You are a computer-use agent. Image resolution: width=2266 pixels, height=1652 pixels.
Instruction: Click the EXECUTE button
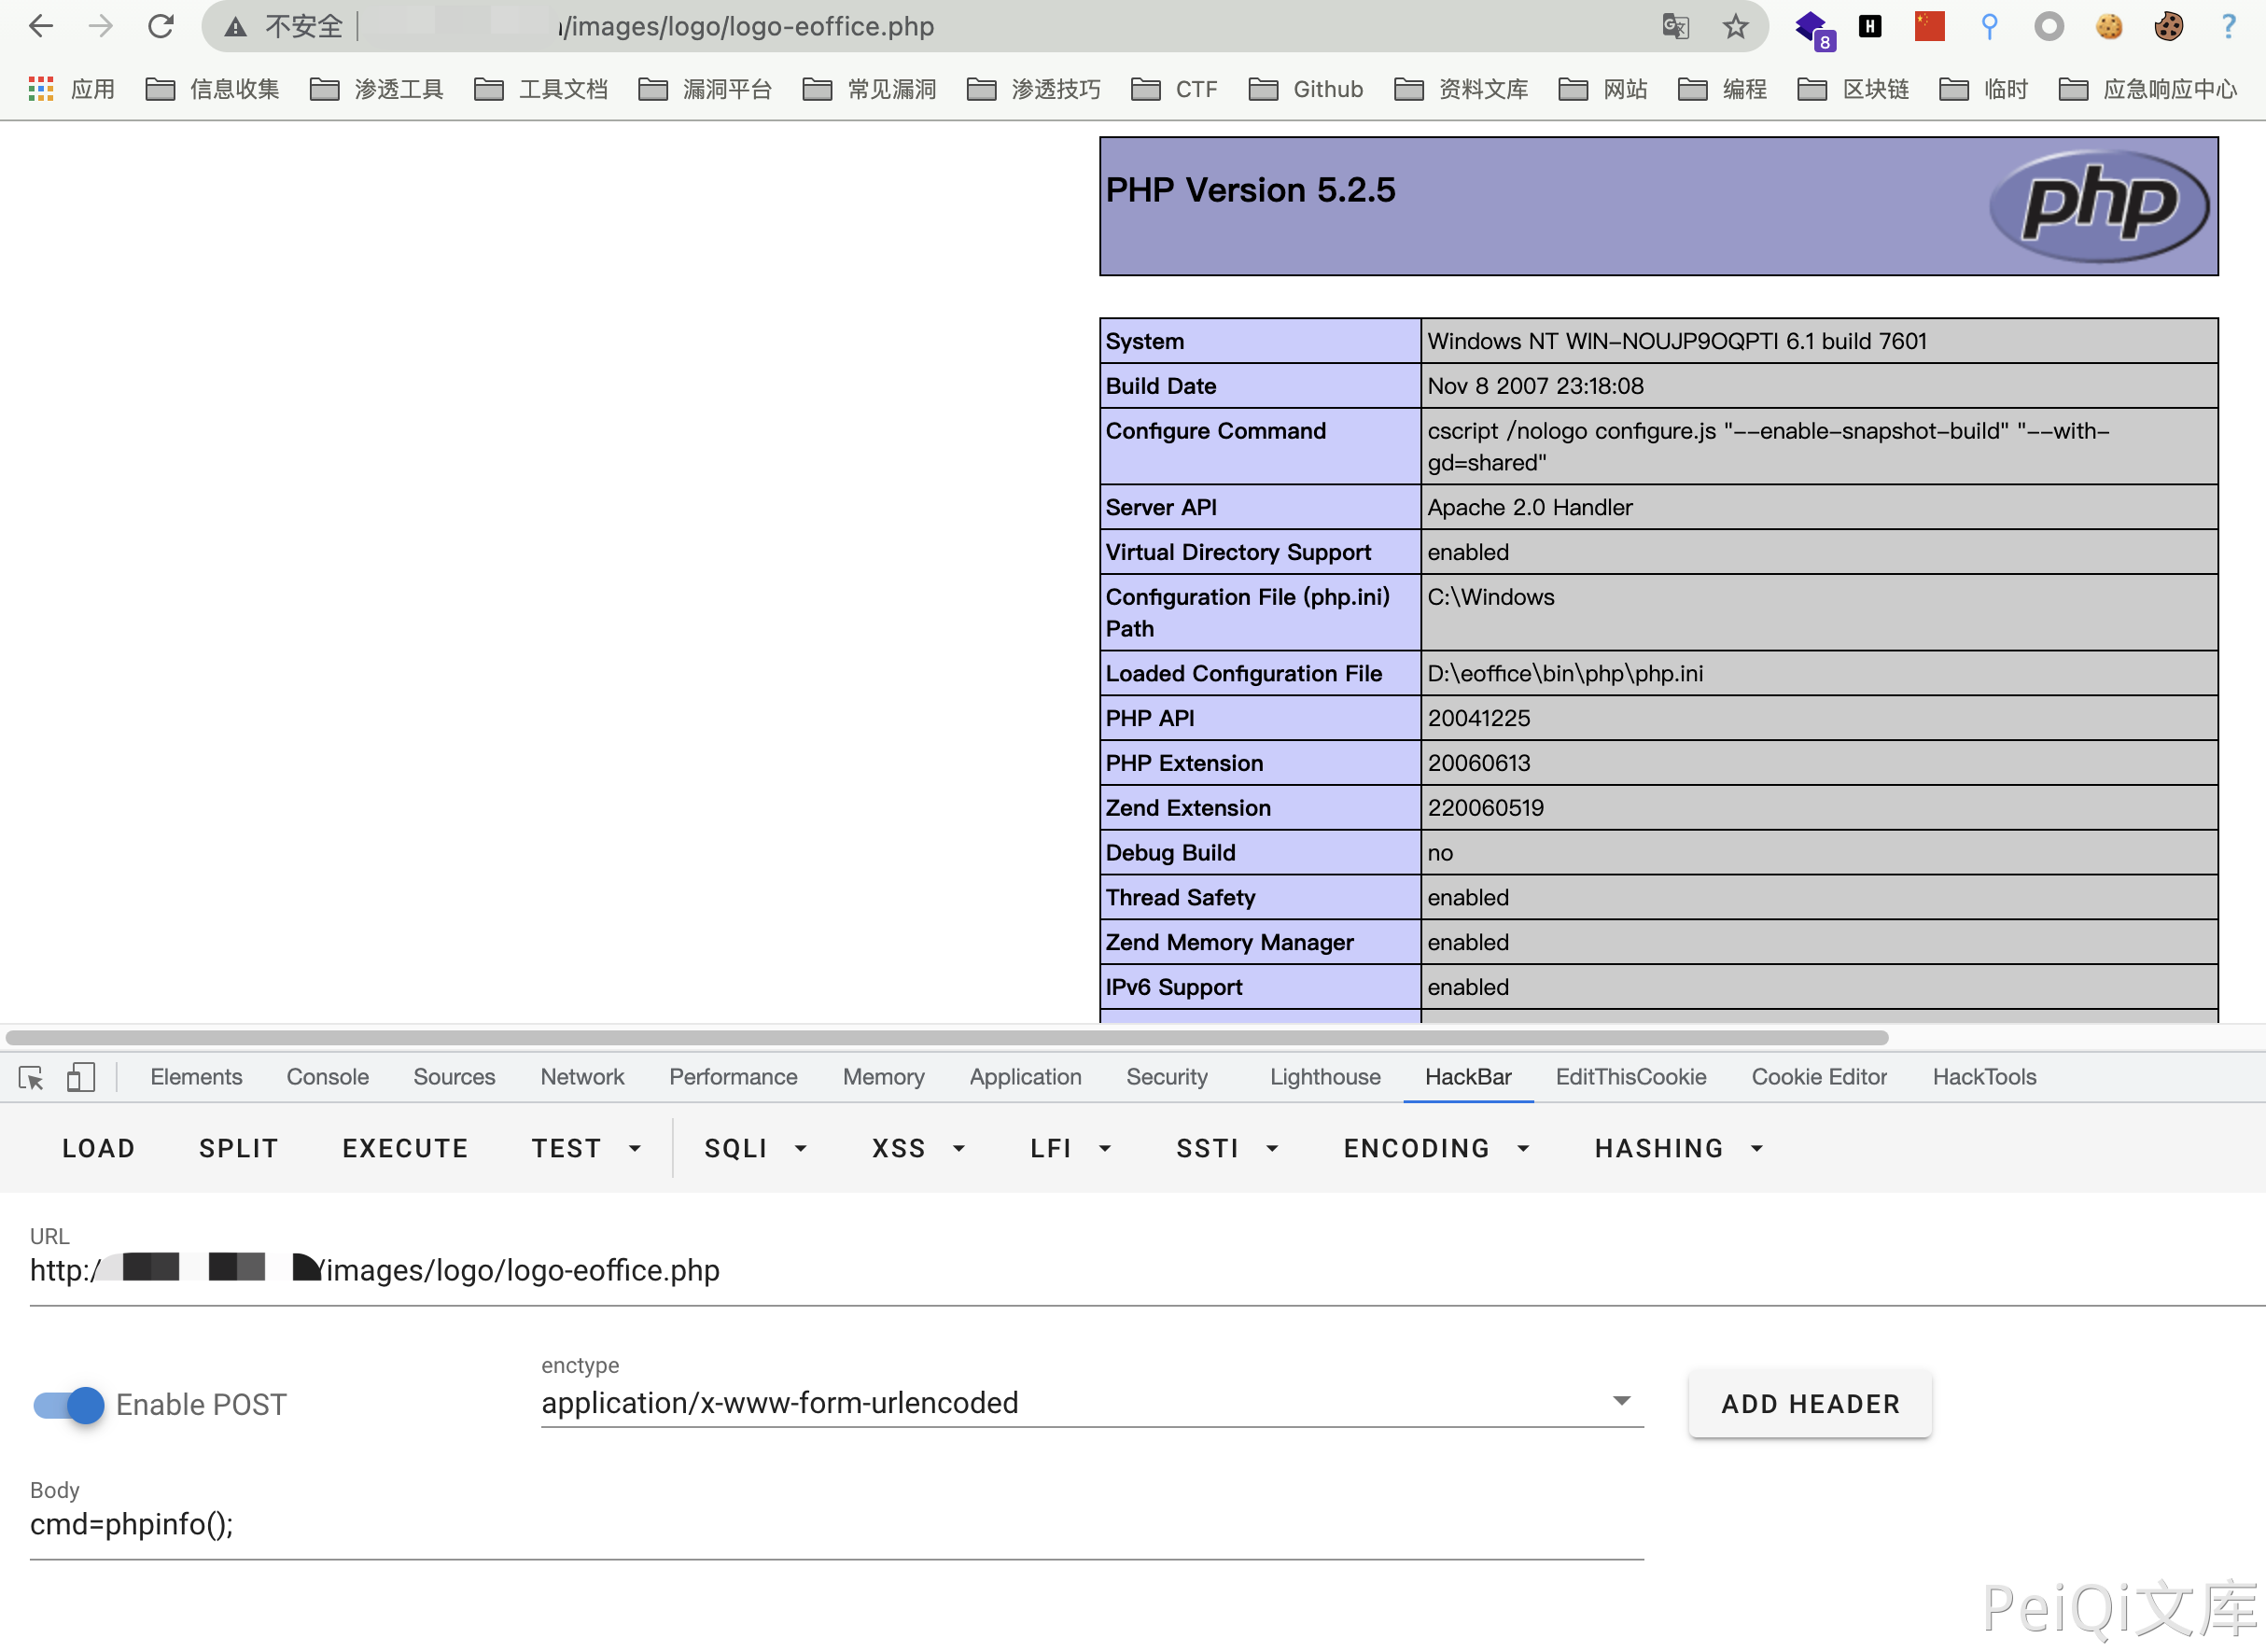click(405, 1148)
